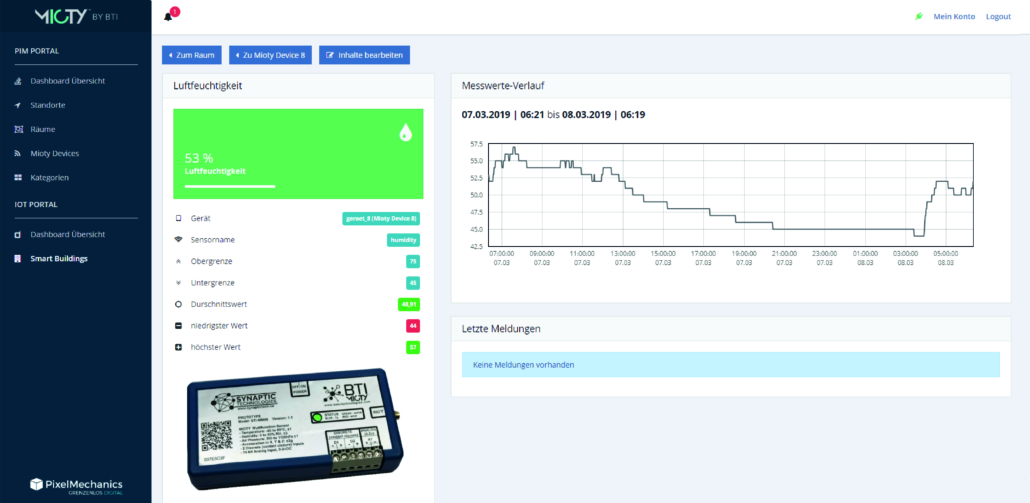The height and width of the screenshot is (503, 1030).
Task: Click the Inhalte bearbeiten button
Action: pyautogui.click(x=364, y=55)
